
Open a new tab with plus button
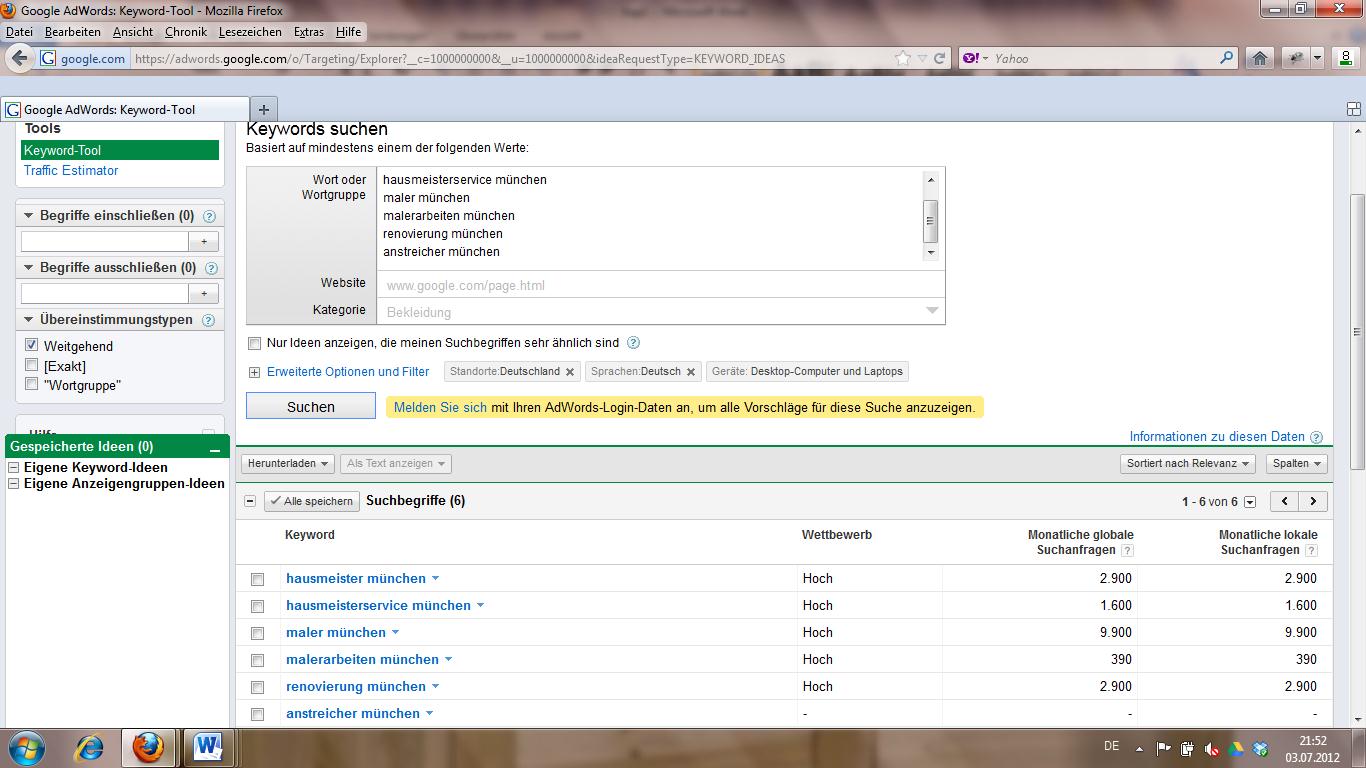click(x=264, y=109)
